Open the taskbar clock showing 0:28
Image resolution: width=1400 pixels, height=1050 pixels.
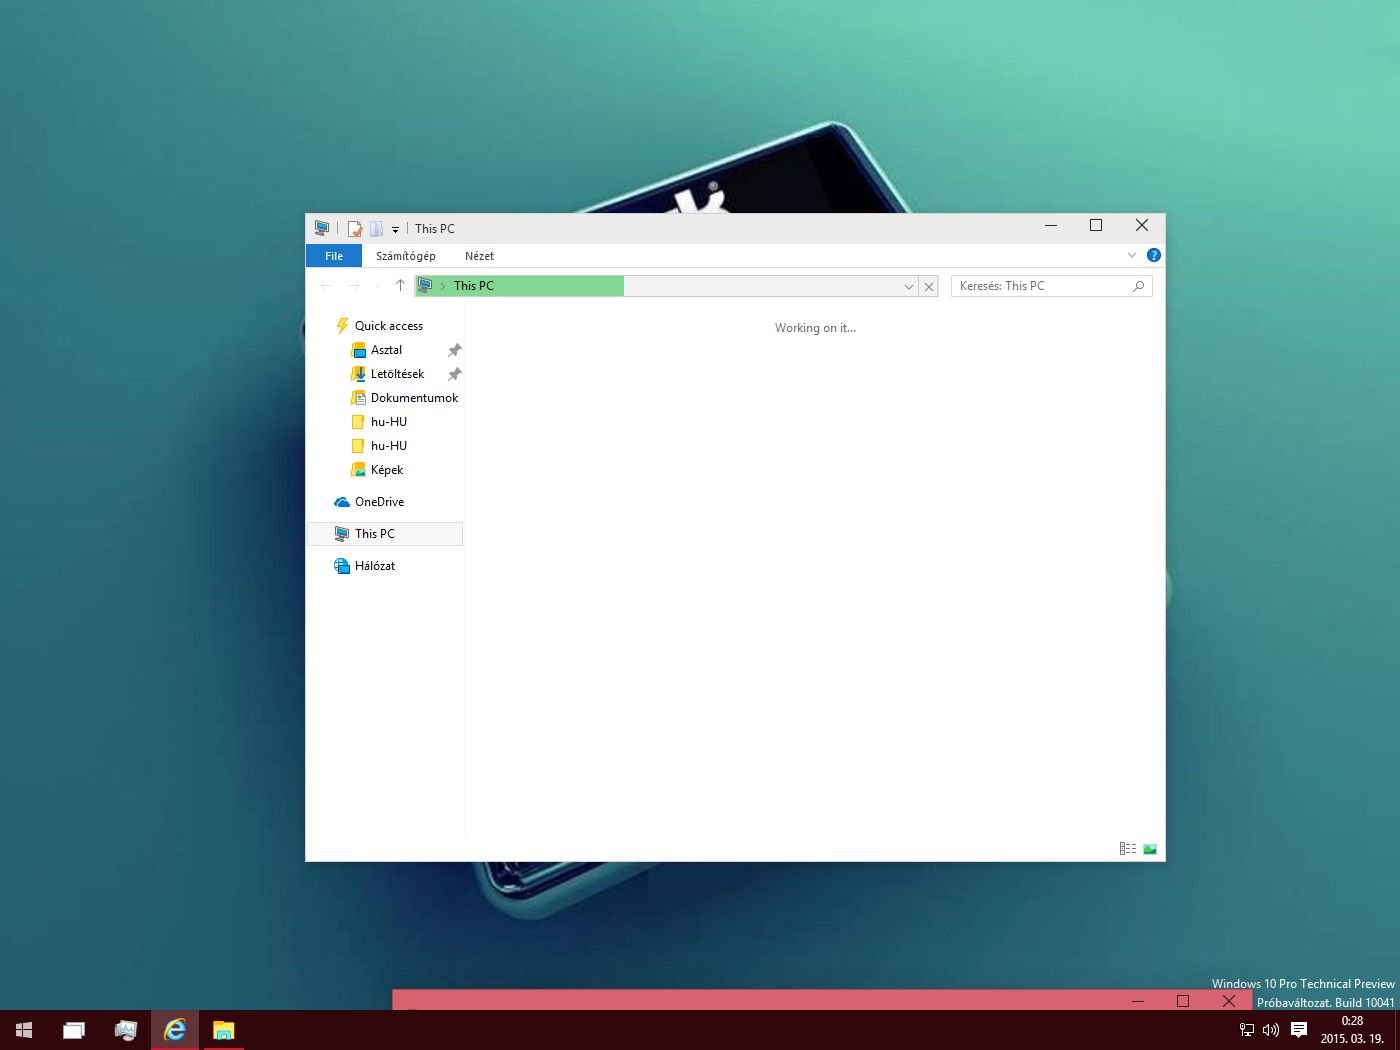[1352, 1030]
